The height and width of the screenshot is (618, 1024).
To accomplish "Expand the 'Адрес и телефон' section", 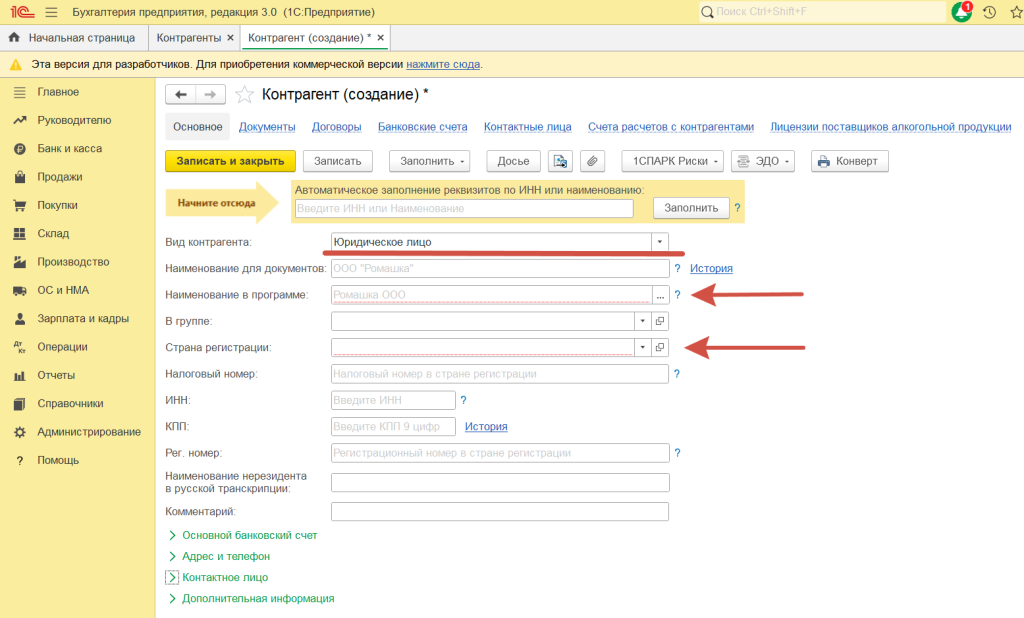I will click(225, 556).
